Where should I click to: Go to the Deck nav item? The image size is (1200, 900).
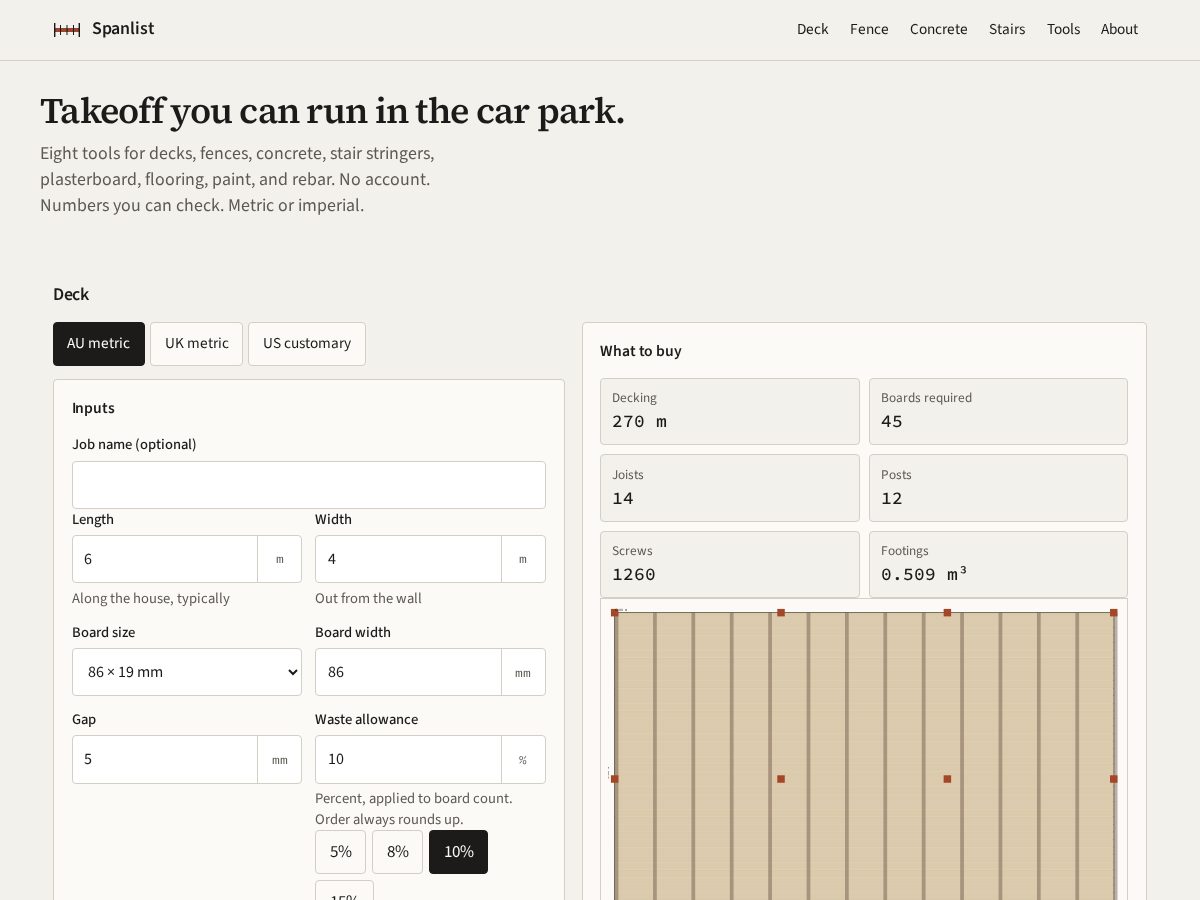[x=812, y=29]
